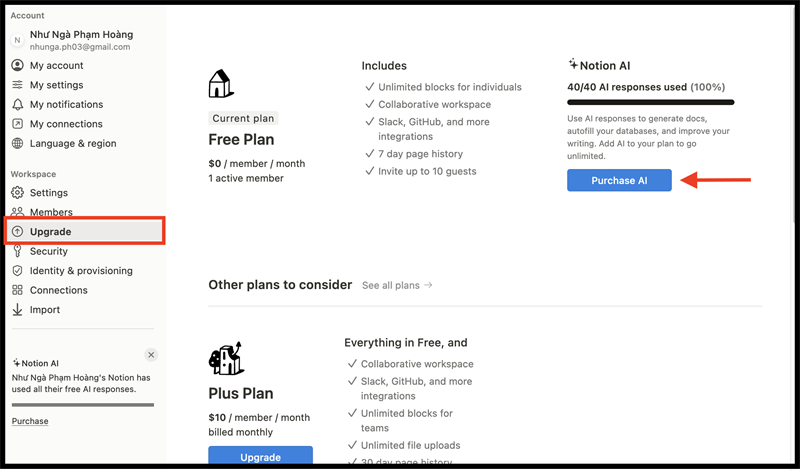Click the workspace Settings gear icon
The image size is (800, 471).
18,192
